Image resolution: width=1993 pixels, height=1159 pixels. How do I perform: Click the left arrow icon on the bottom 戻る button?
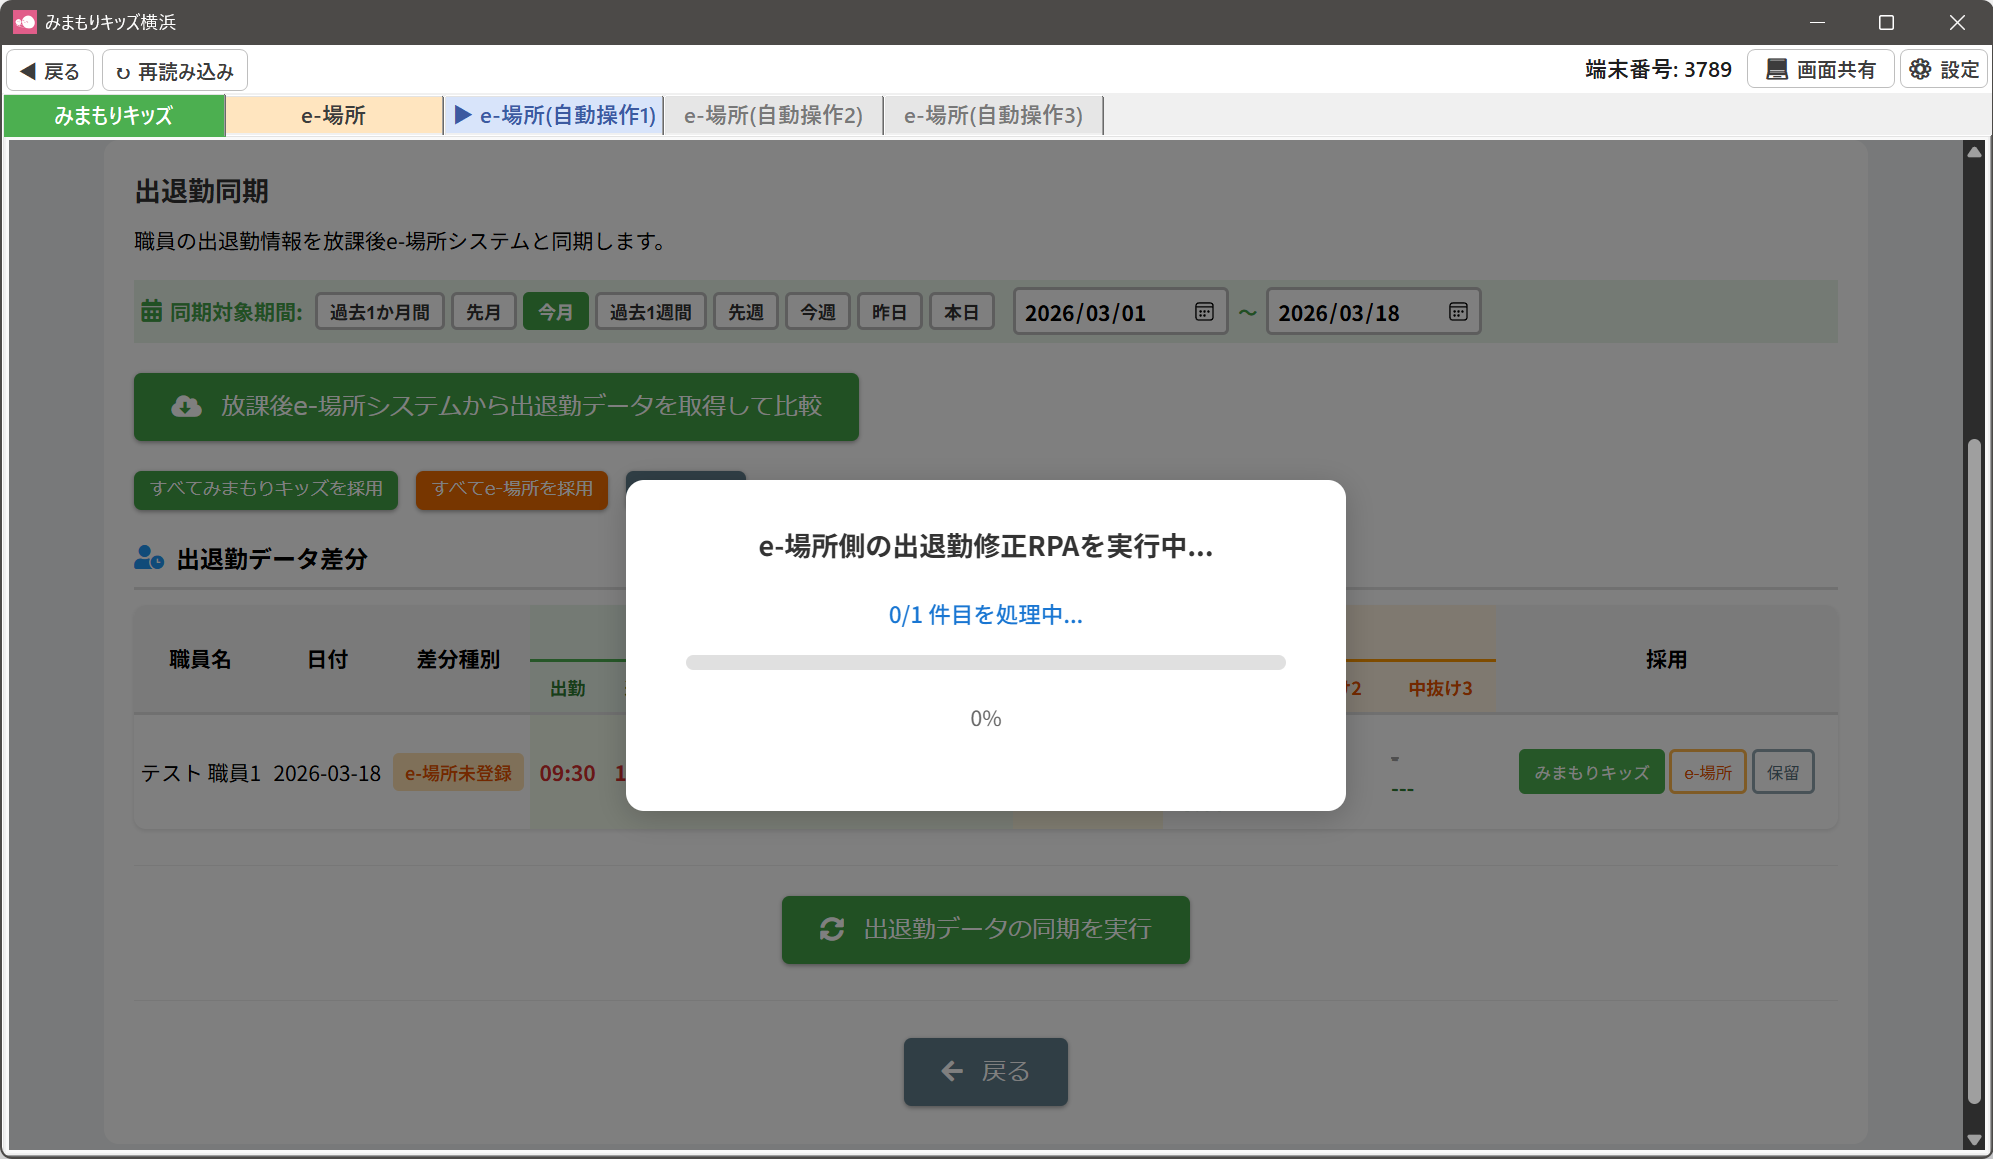click(x=952, y=1071)
